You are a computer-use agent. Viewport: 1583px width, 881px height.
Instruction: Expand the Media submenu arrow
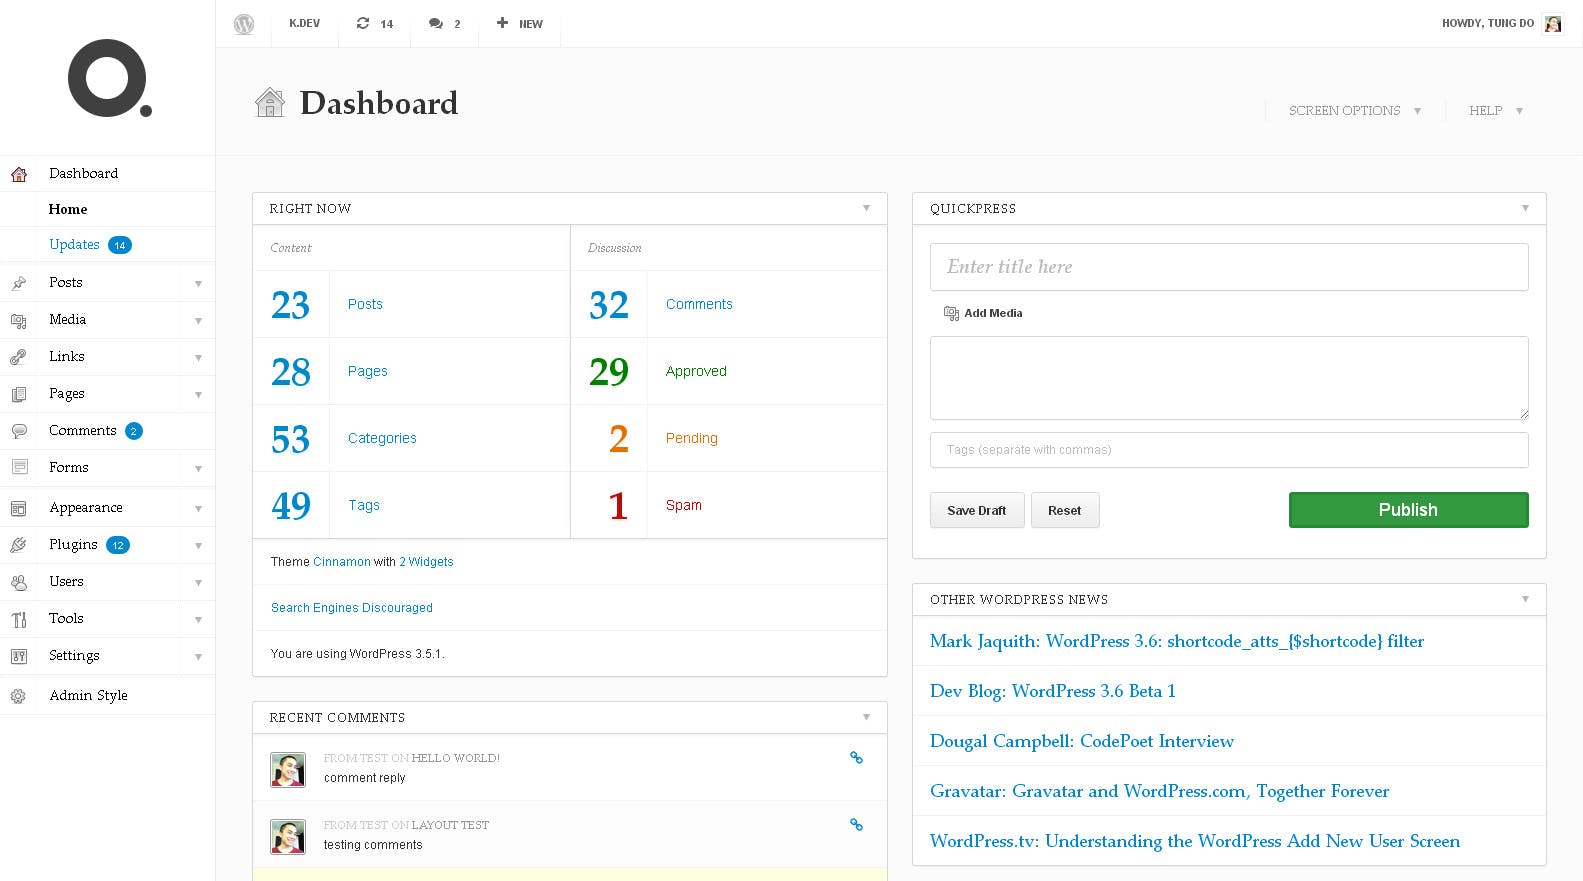pyautogui.click(x=198, y=321)
